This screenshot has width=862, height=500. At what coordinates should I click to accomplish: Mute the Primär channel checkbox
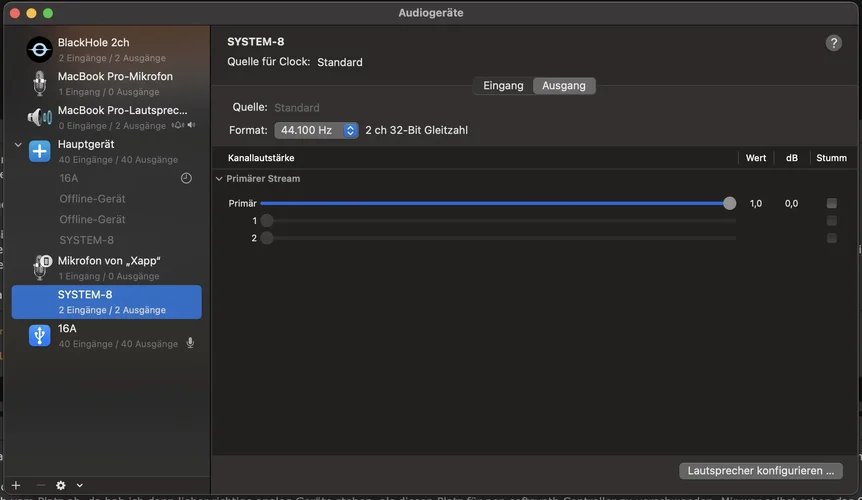pos(831,203)
